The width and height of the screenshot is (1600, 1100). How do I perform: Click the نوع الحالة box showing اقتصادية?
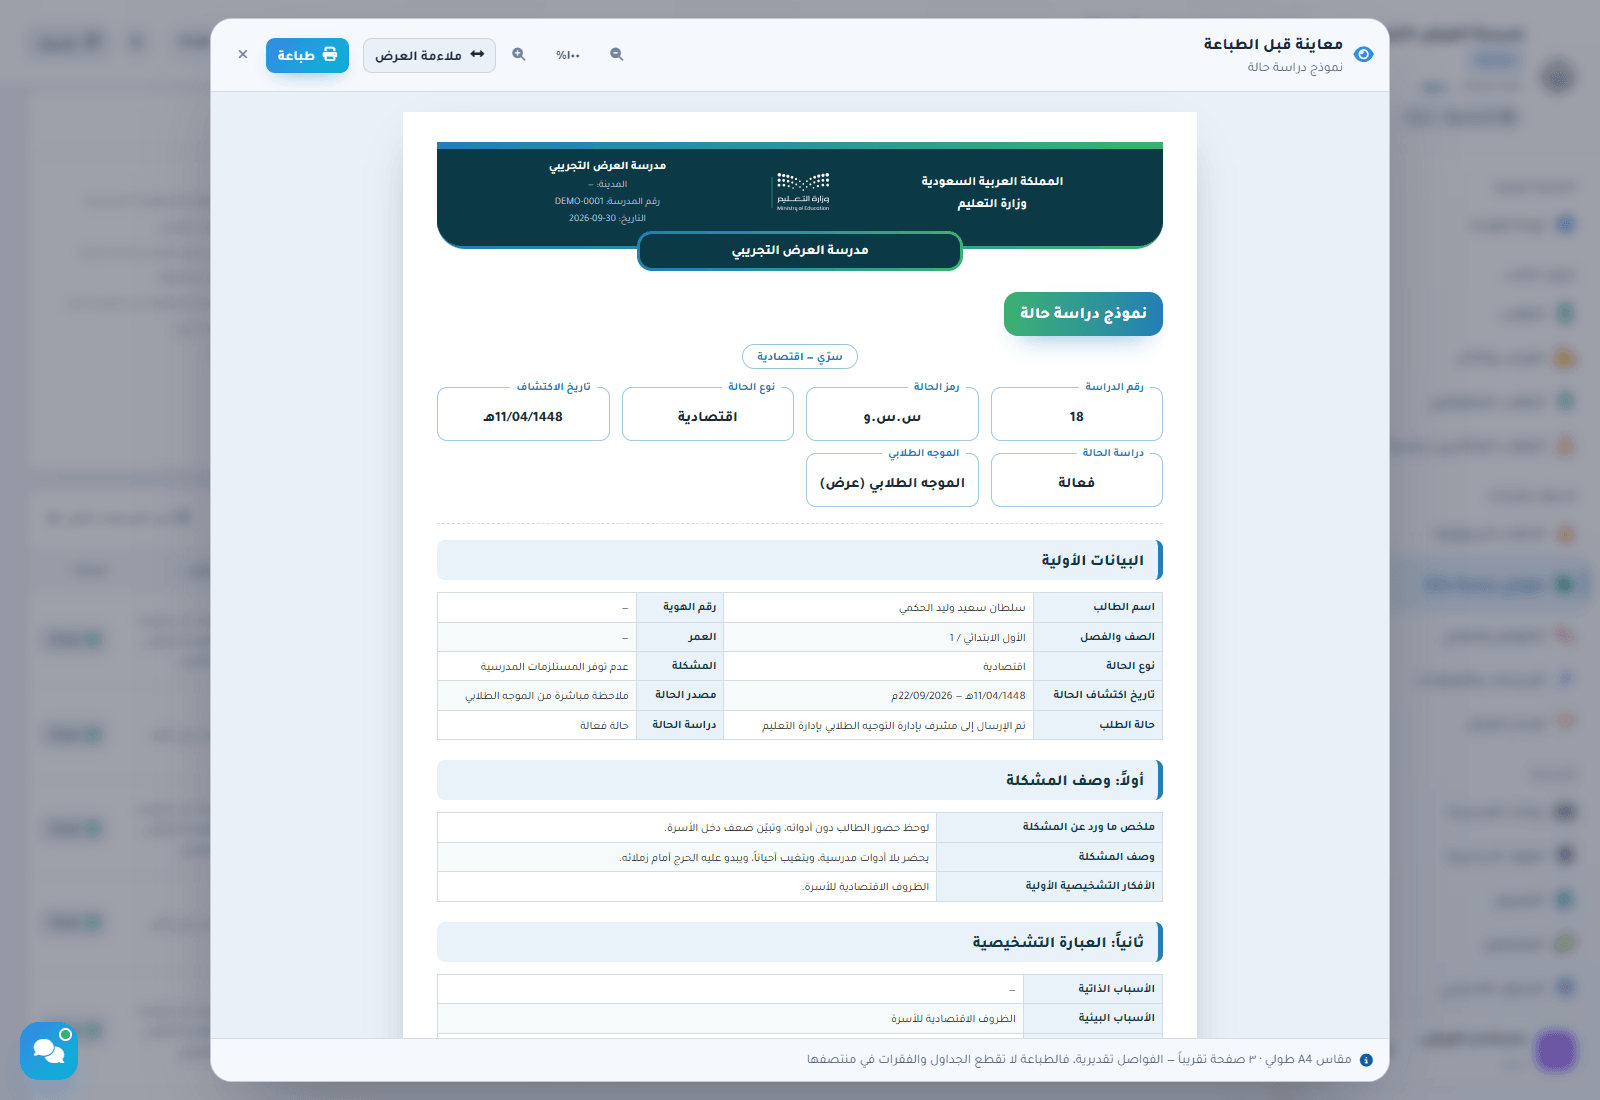(708, 414)
